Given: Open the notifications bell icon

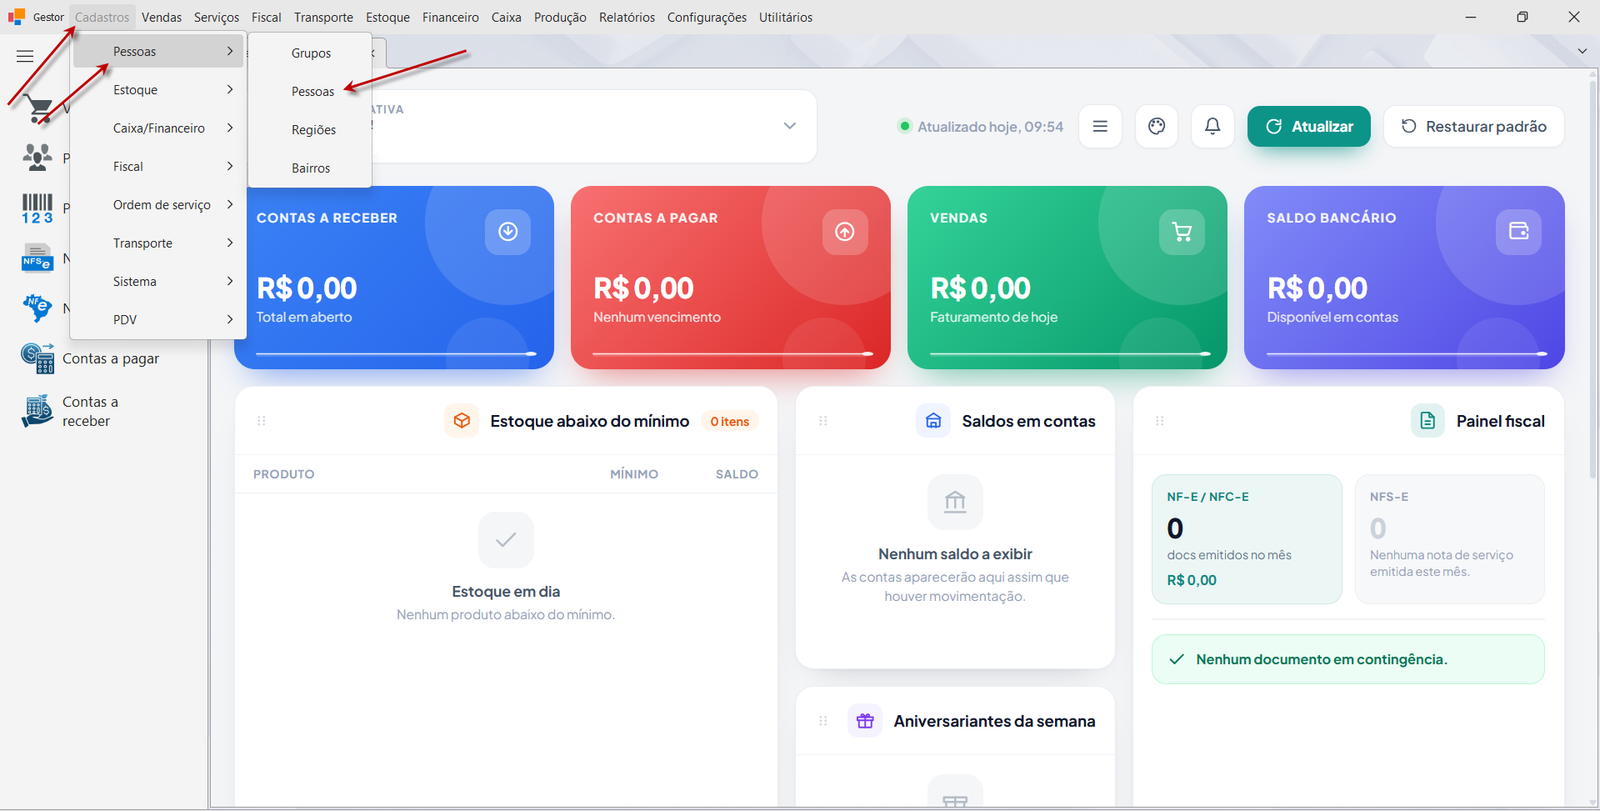Looking at the screenshot, I should point(1212,126).
